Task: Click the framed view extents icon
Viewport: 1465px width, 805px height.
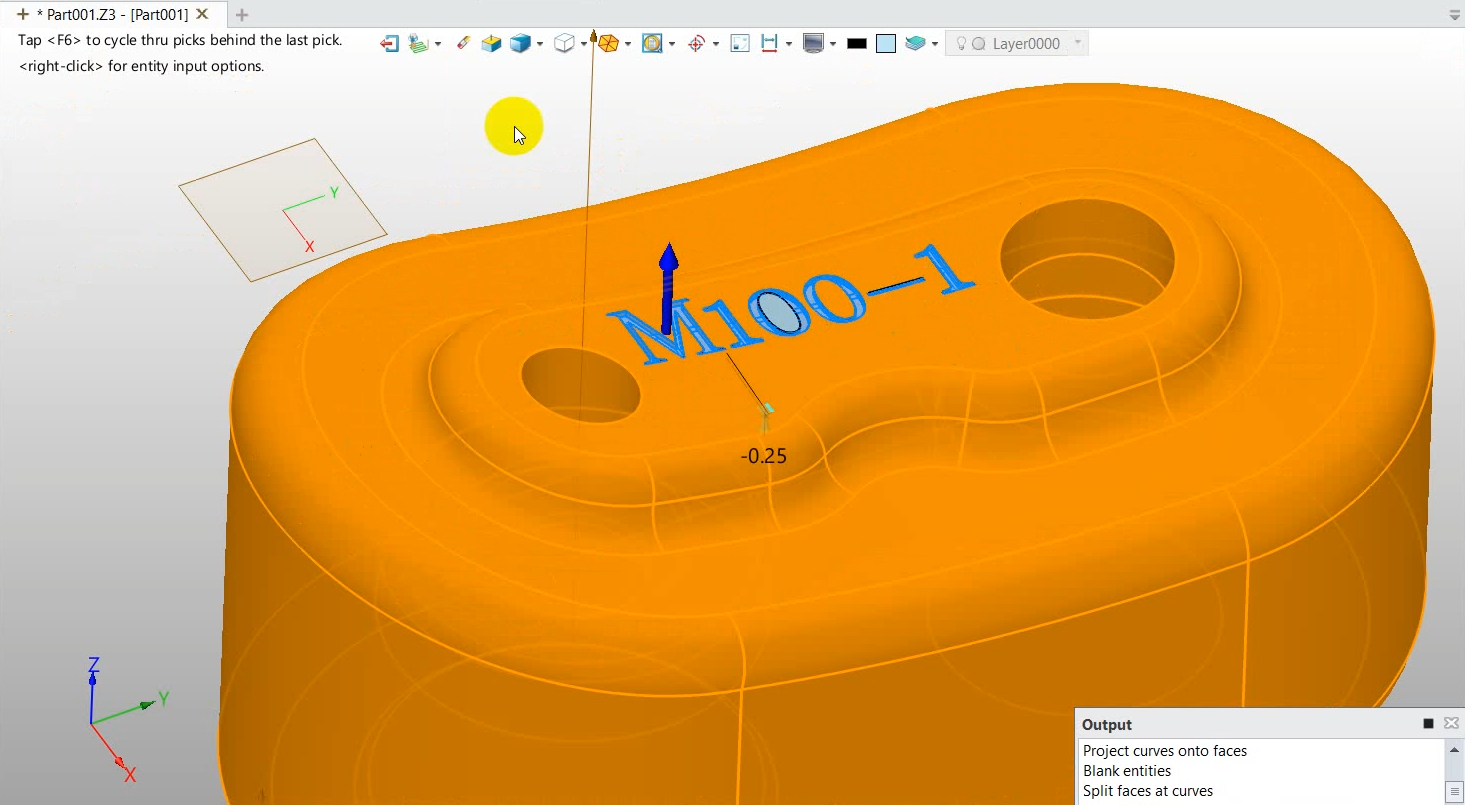Action: pyautogui.click(x=740, y=44)
